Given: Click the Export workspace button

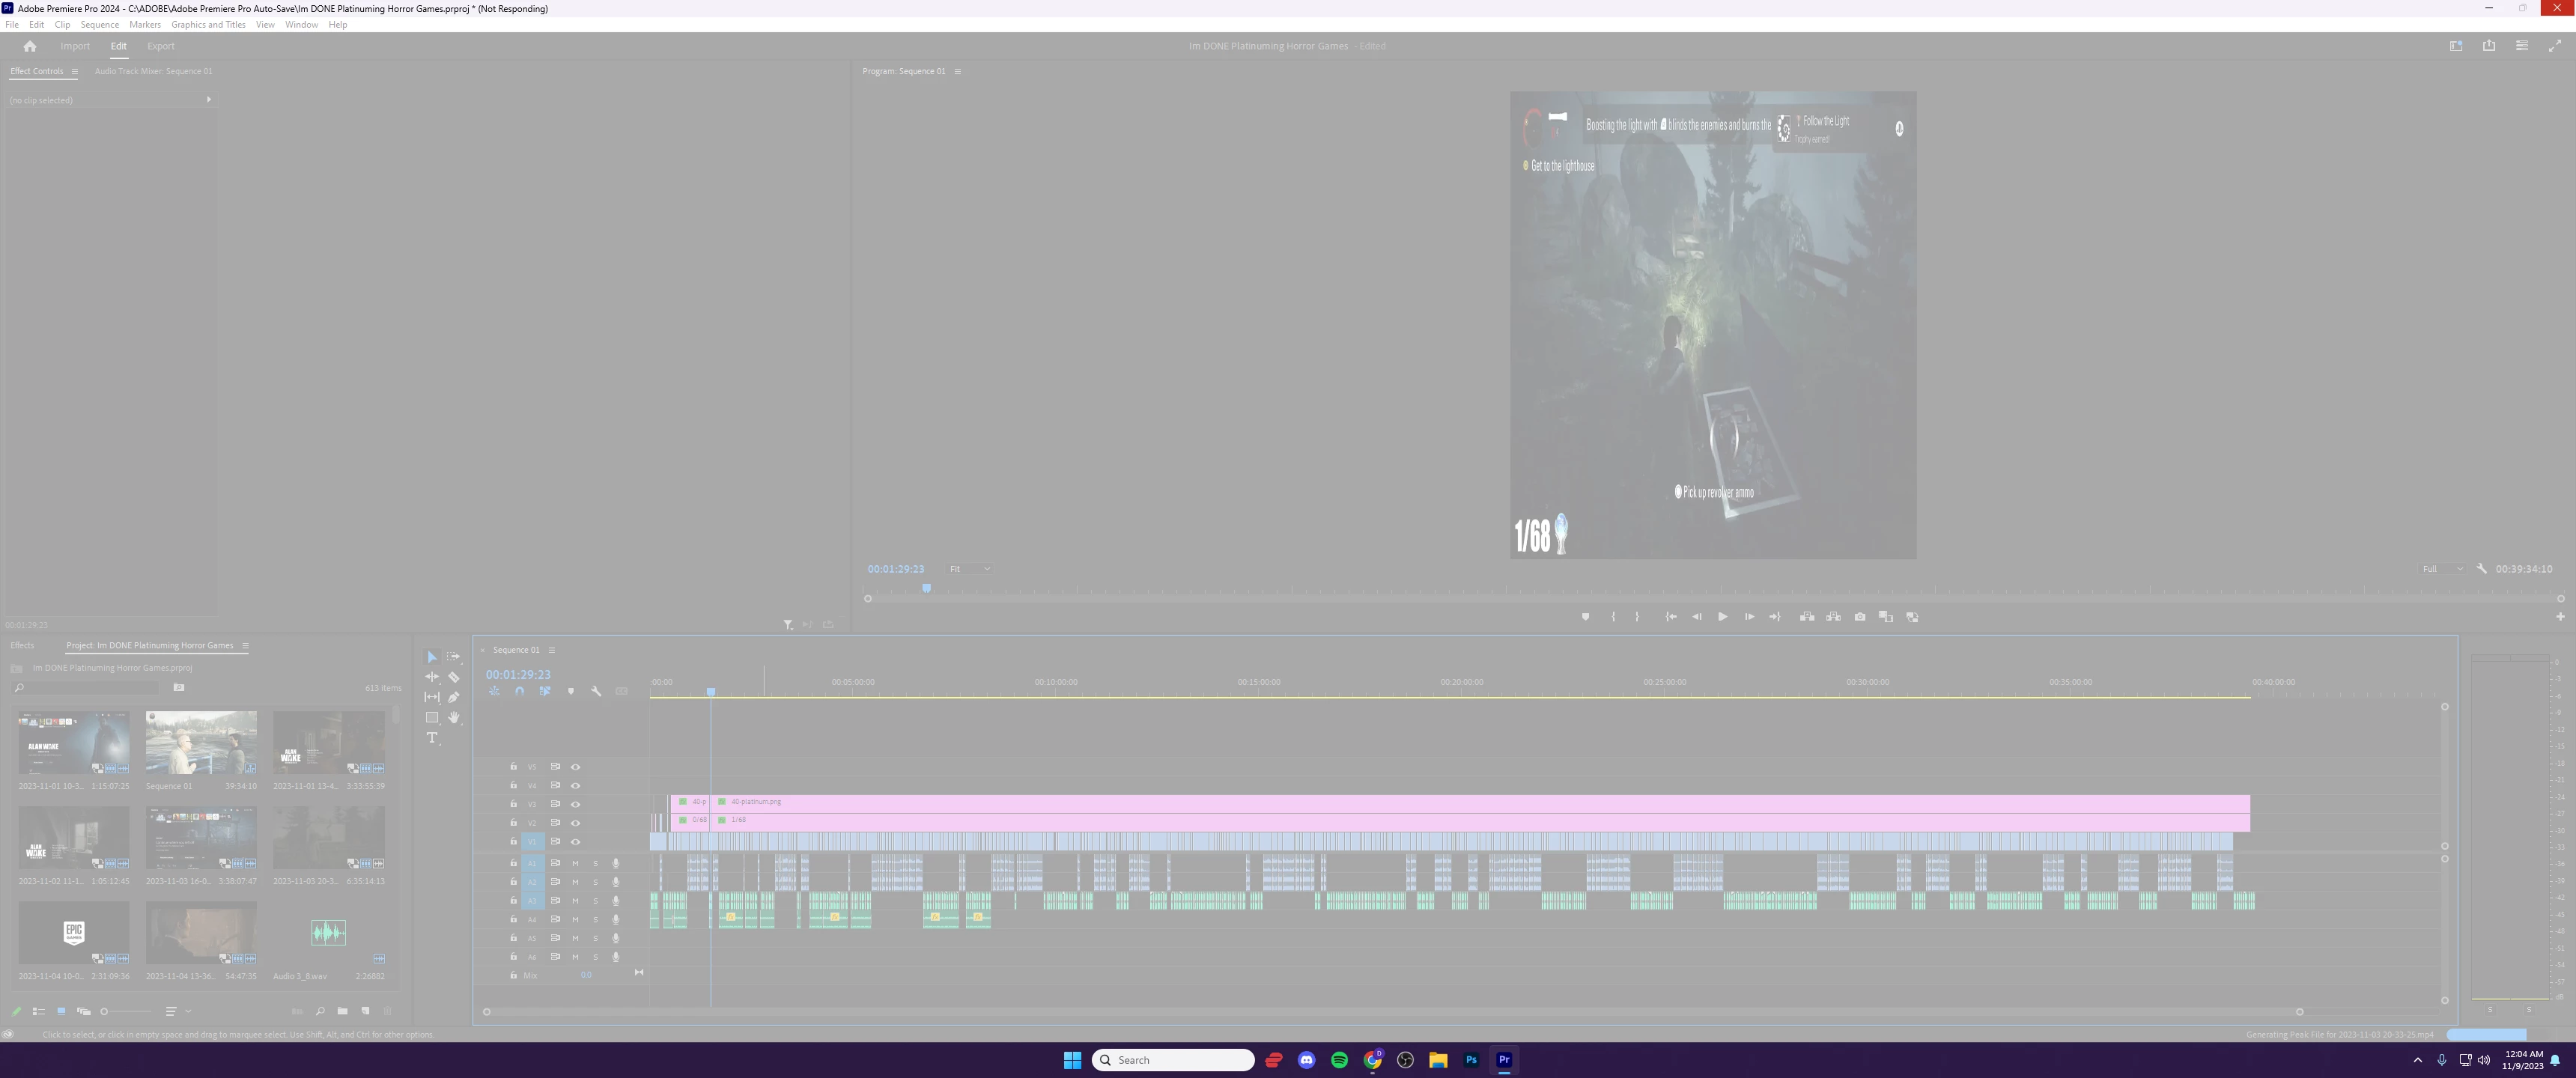Looking at the screenshot, I should point(160,46).
